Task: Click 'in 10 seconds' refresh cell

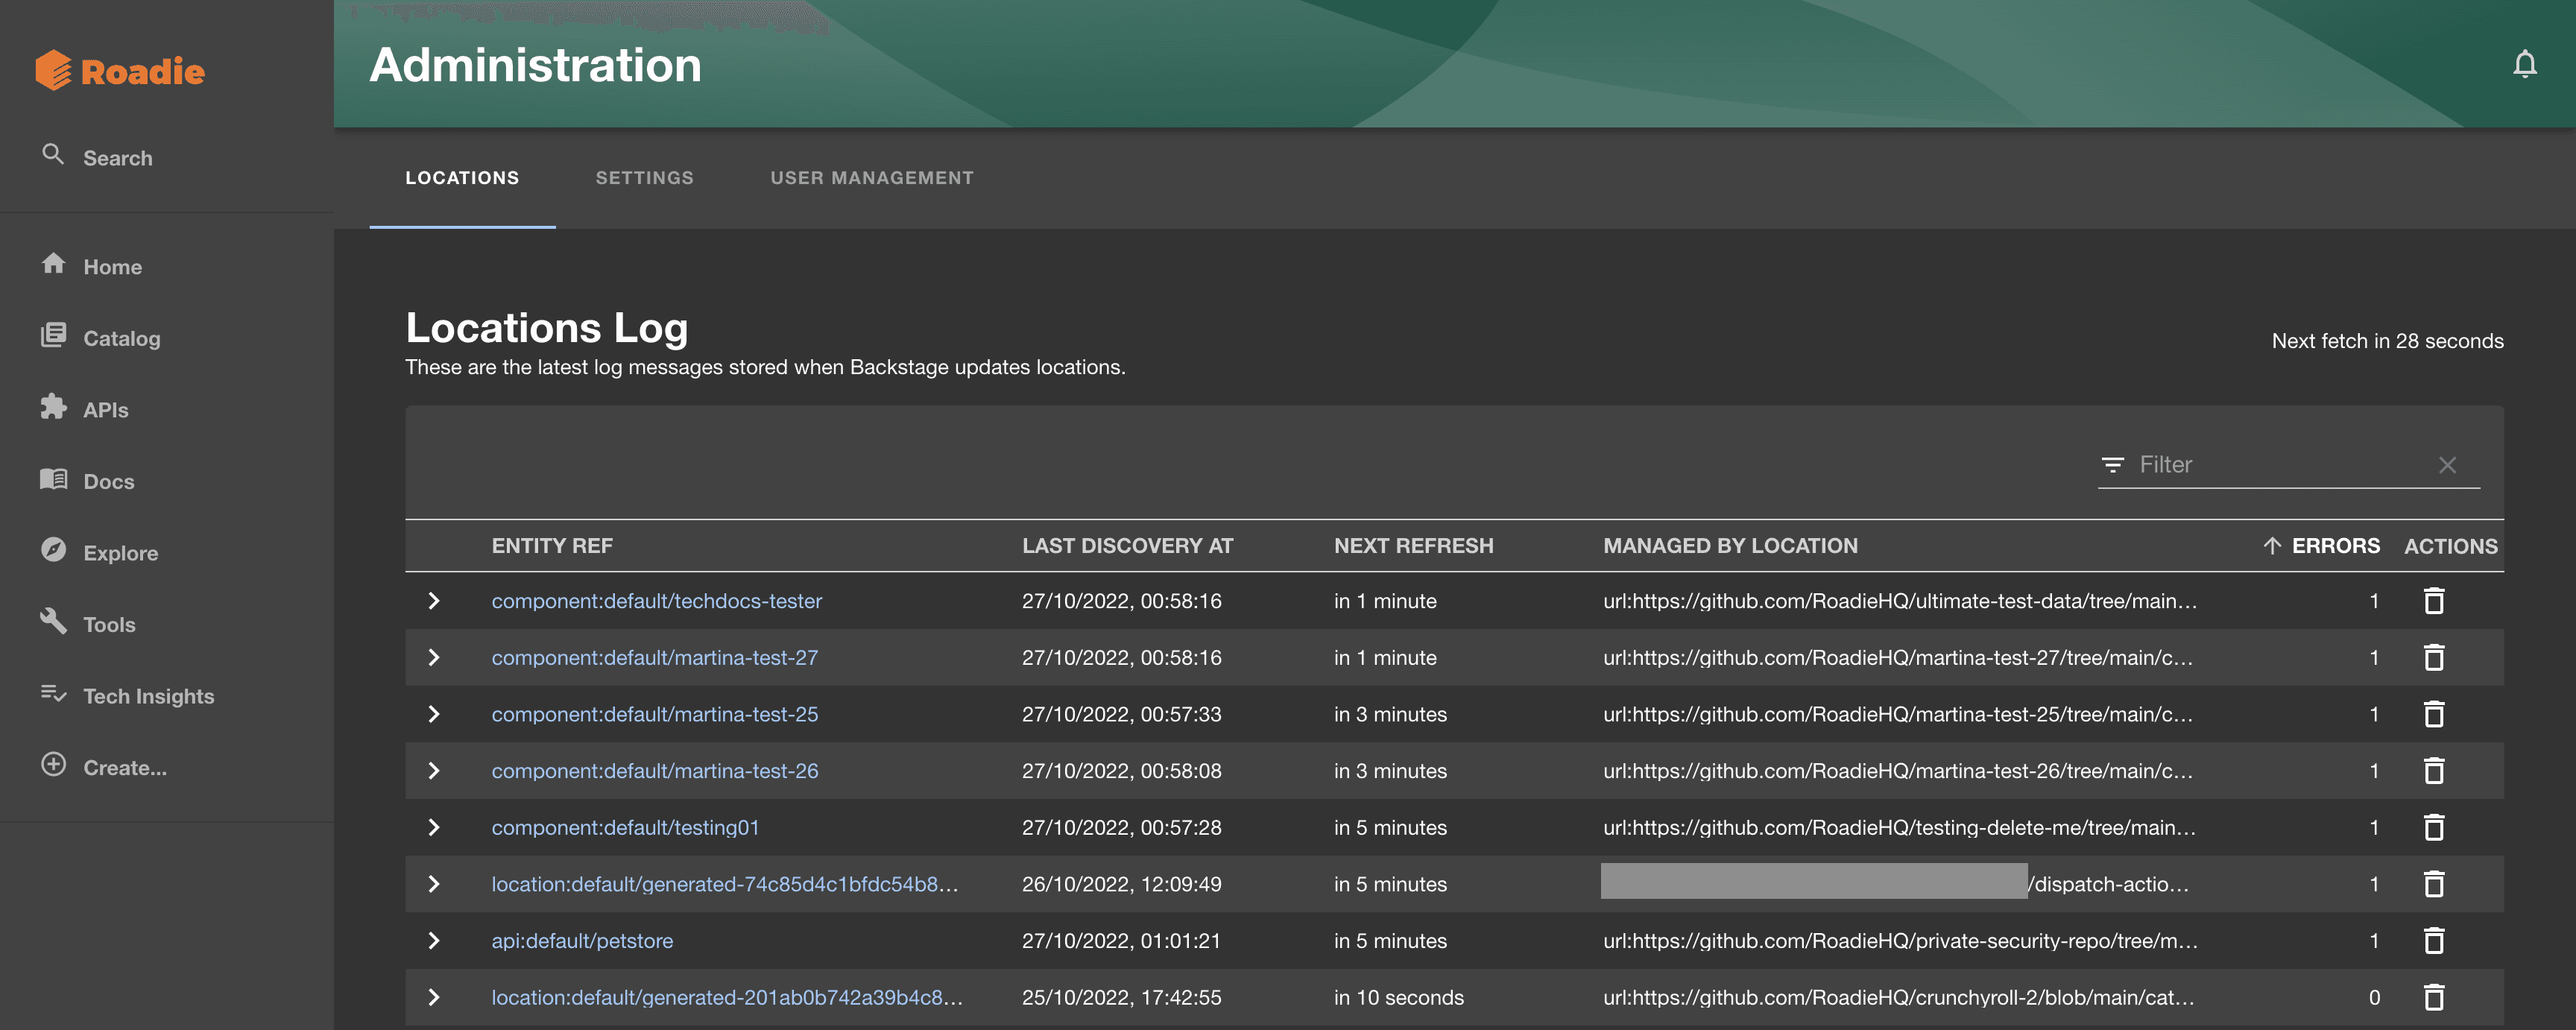Action: [x=1398, y=997]
